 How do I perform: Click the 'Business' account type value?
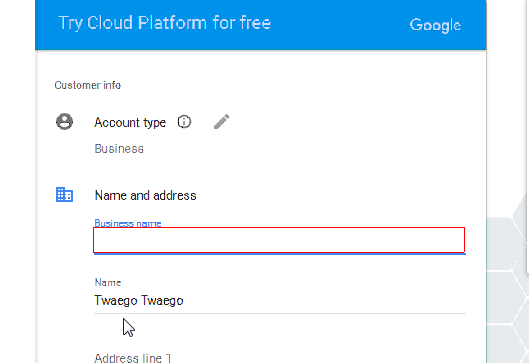click(x=119, y=149)
